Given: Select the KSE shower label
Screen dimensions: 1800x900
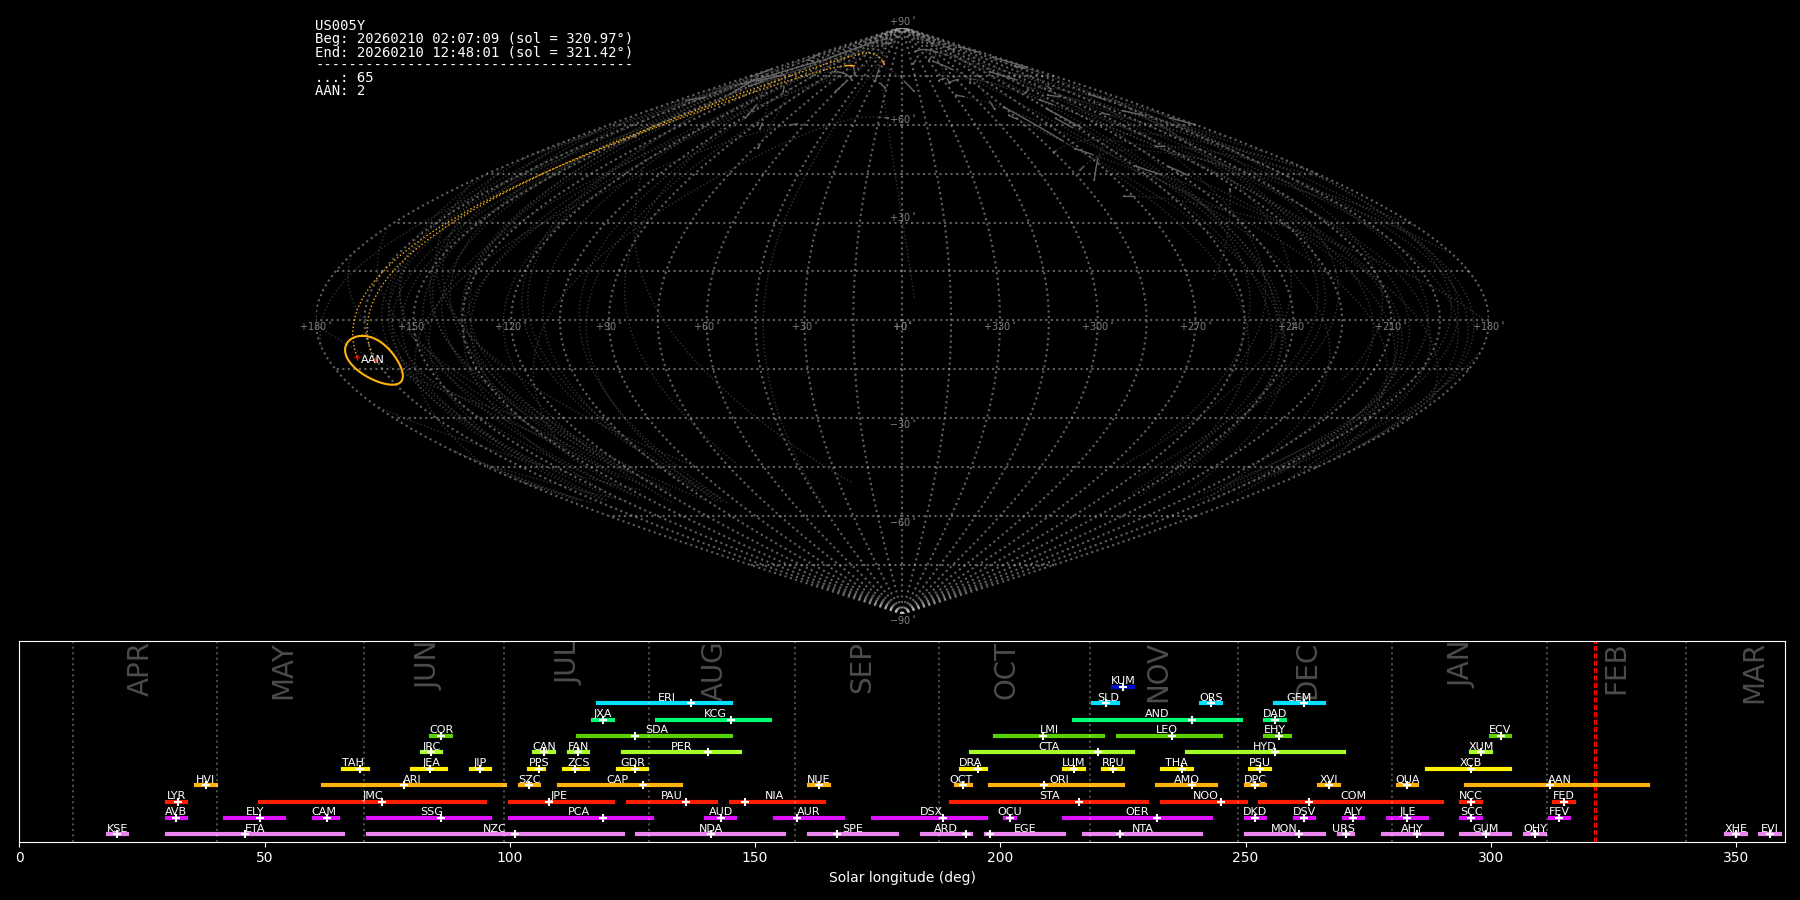Looking at the screenshot, I should point(117,829).
